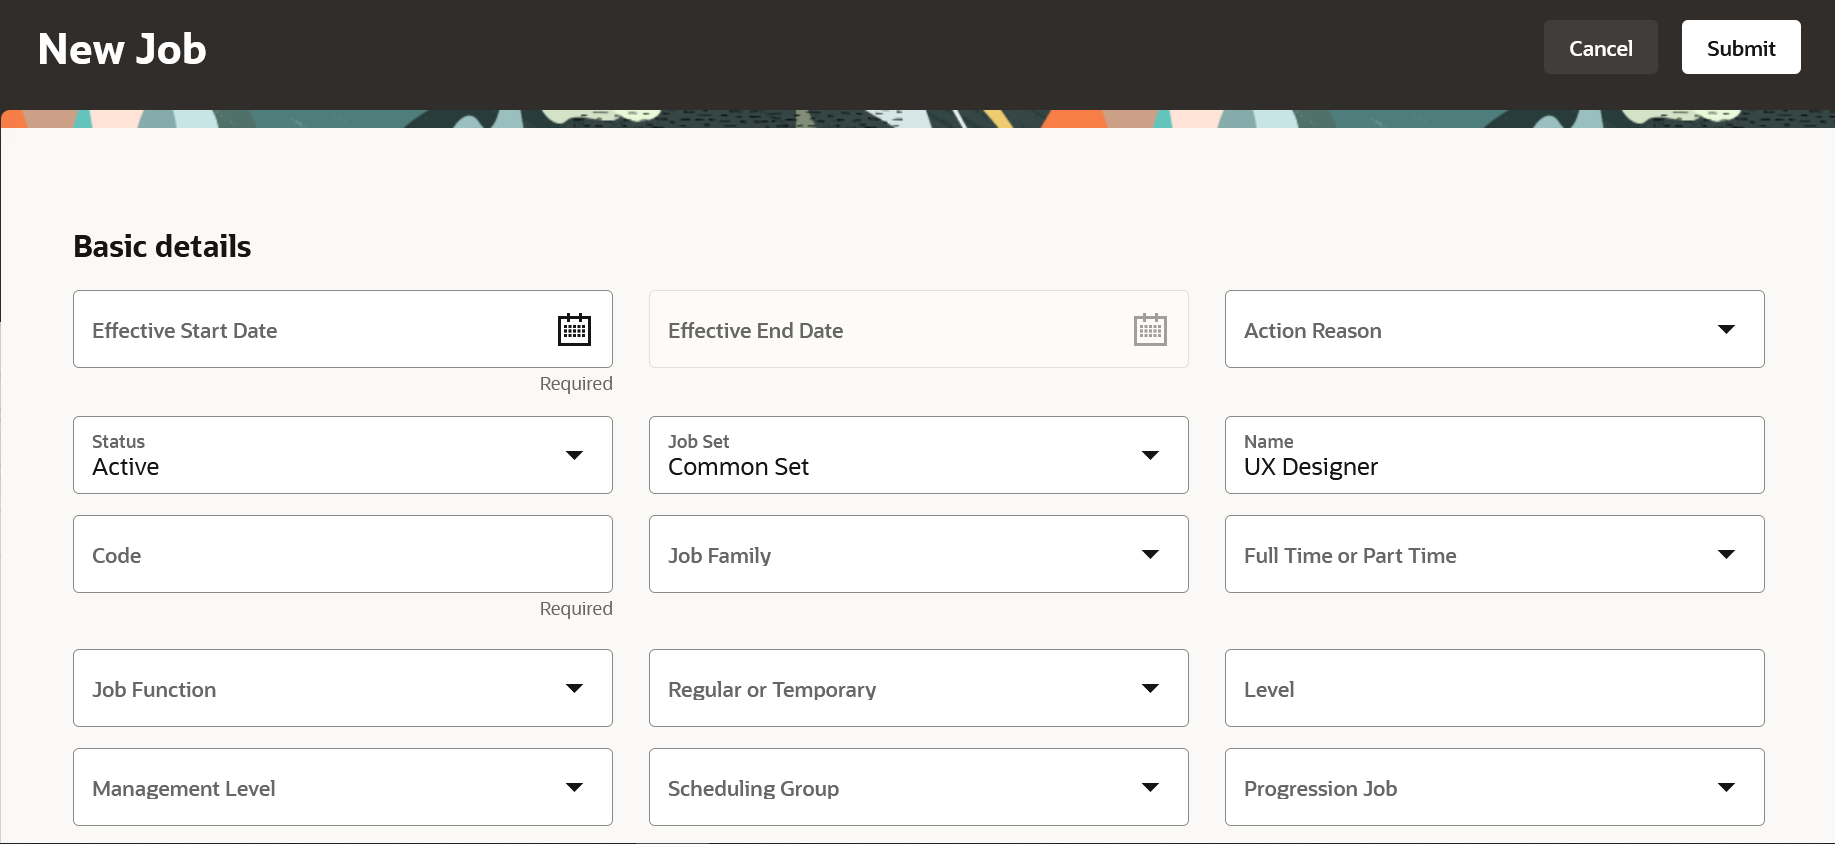Expand the Action Reason dropdown arrow
This screenshot has width=1835, height=844.
(1726, 329)
